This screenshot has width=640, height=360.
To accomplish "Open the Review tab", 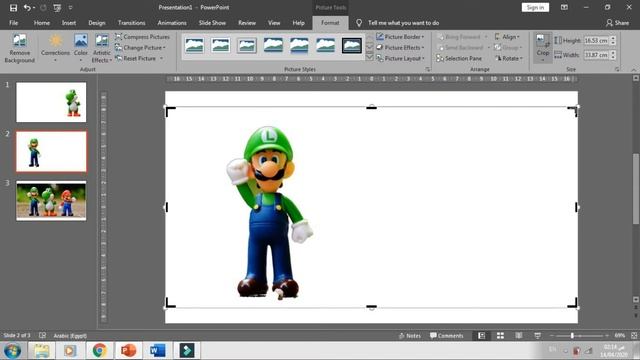I will [247, 23].
